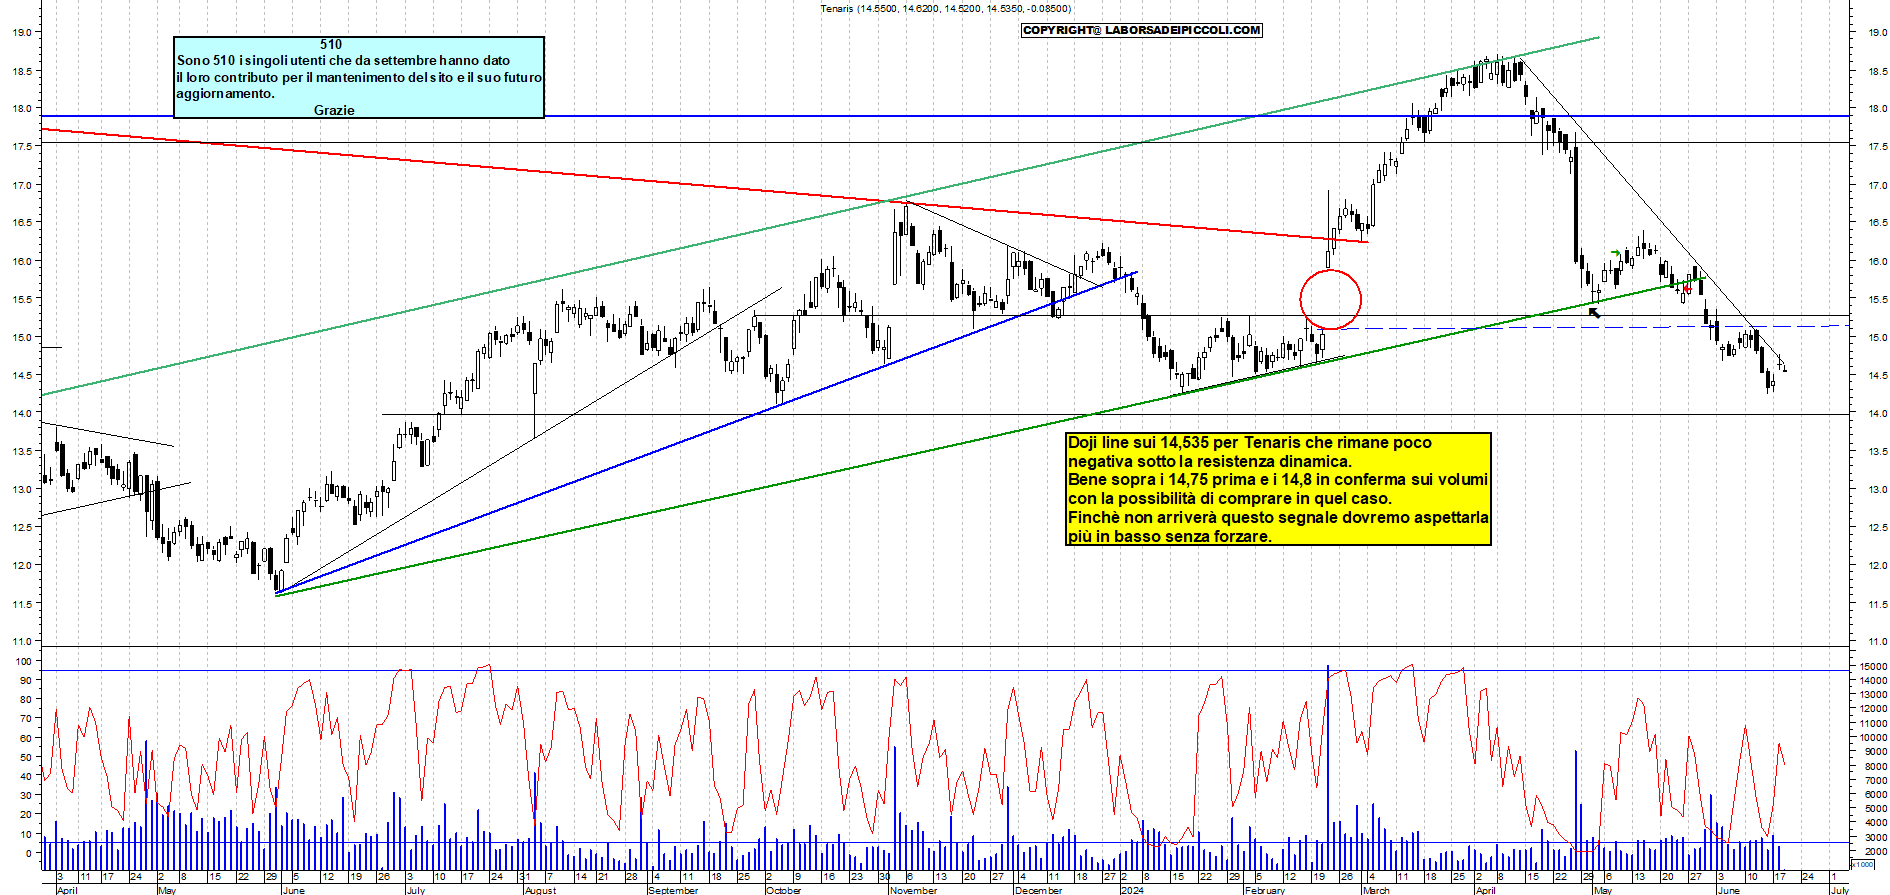Click the 'September' label on the time axis
The image size is (1890, 895).
coord(673,890)
